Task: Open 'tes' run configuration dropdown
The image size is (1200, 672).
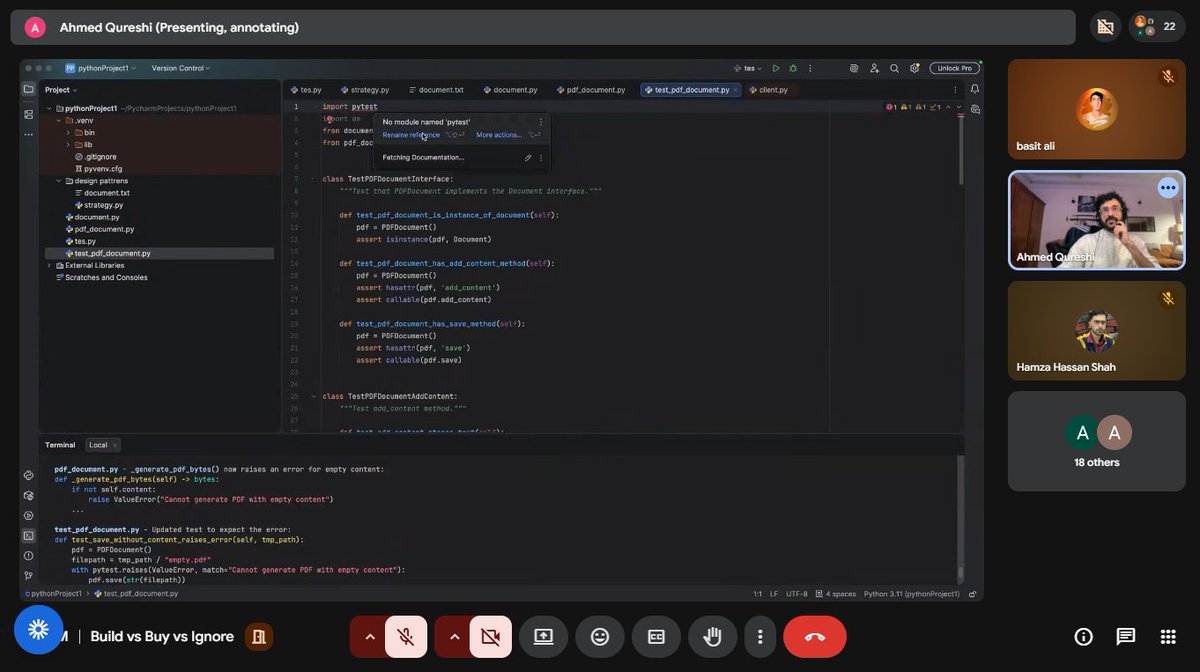Action: coord(748,68)
